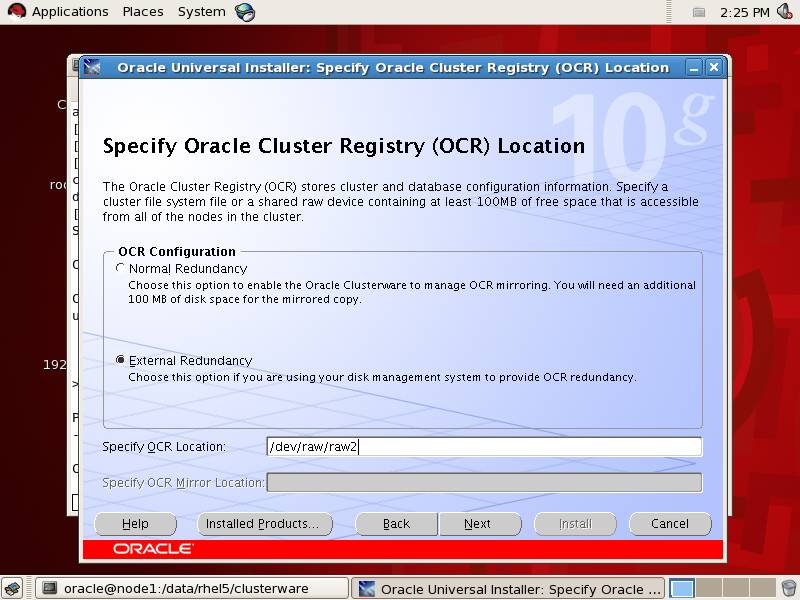Image resolution: width=800 pixels, height=600 pixels.
Task: Select the Normal Redundancy radio button
Action: click(x=120, y=268)
